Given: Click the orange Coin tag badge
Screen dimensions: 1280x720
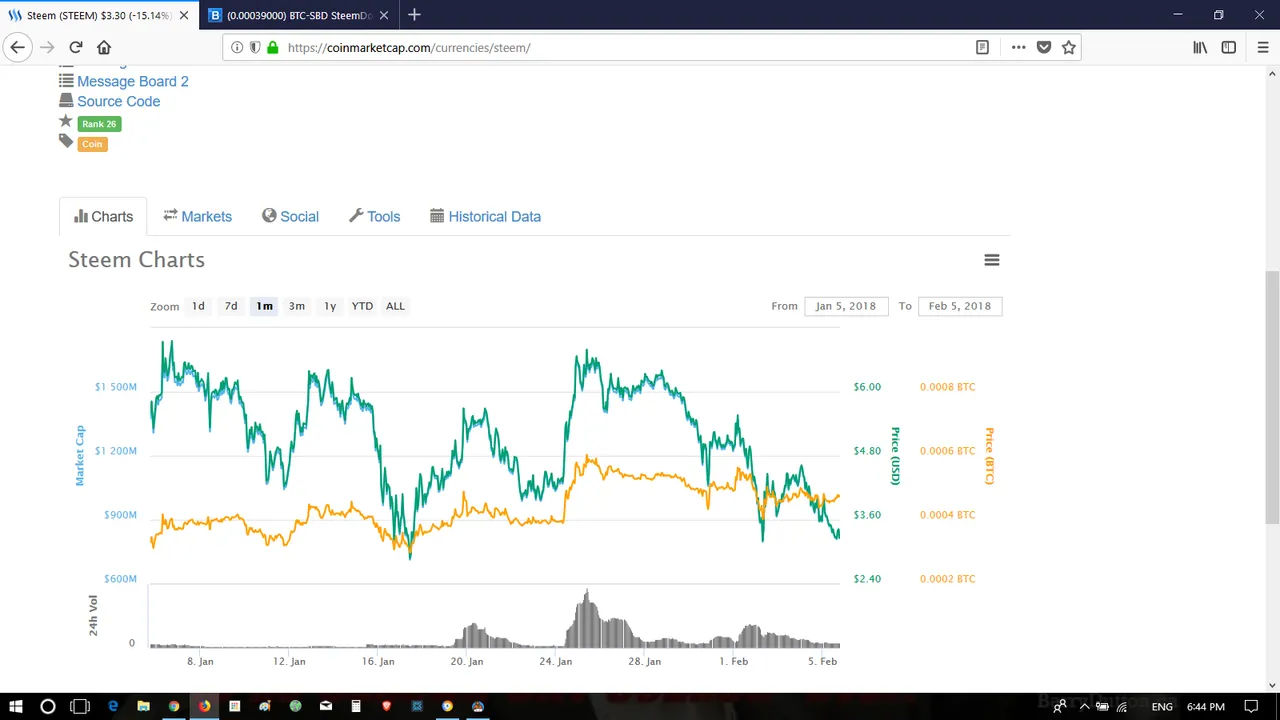Looking at the screenshot, I should click(x=92, y=144).
